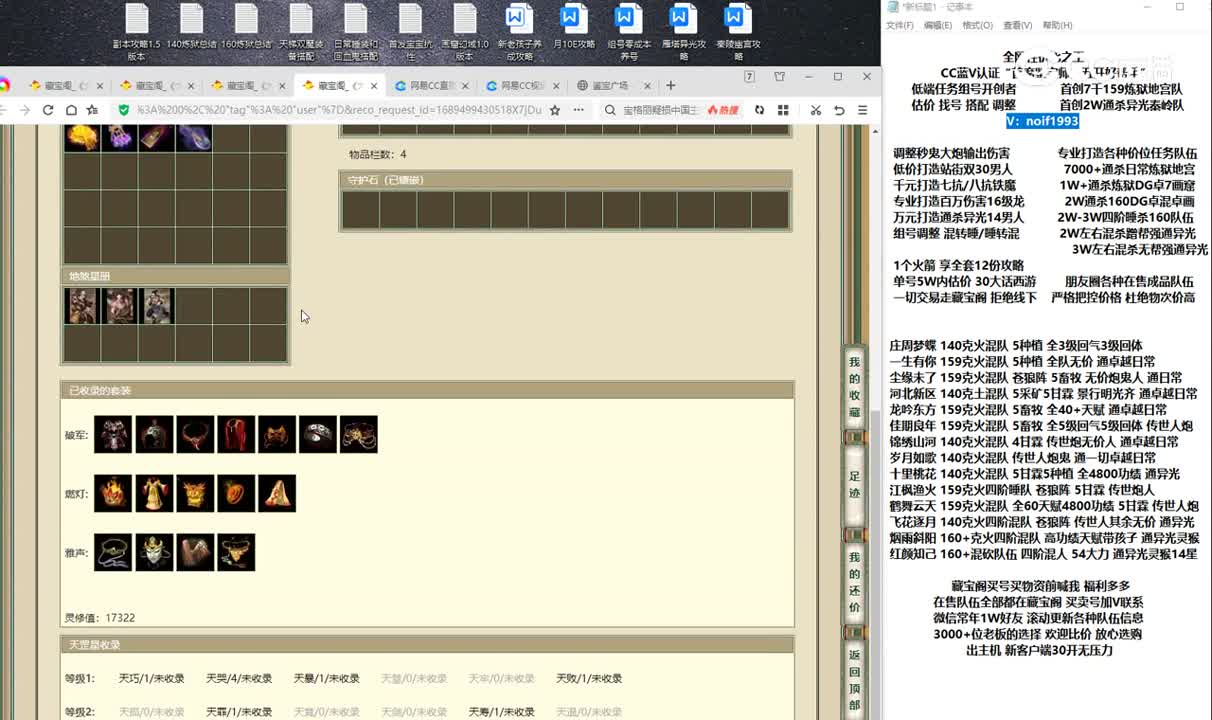Open the browser apps grid icon
Image resolution: width=1212 pixels, height=720 pixels.
[783, 110]
